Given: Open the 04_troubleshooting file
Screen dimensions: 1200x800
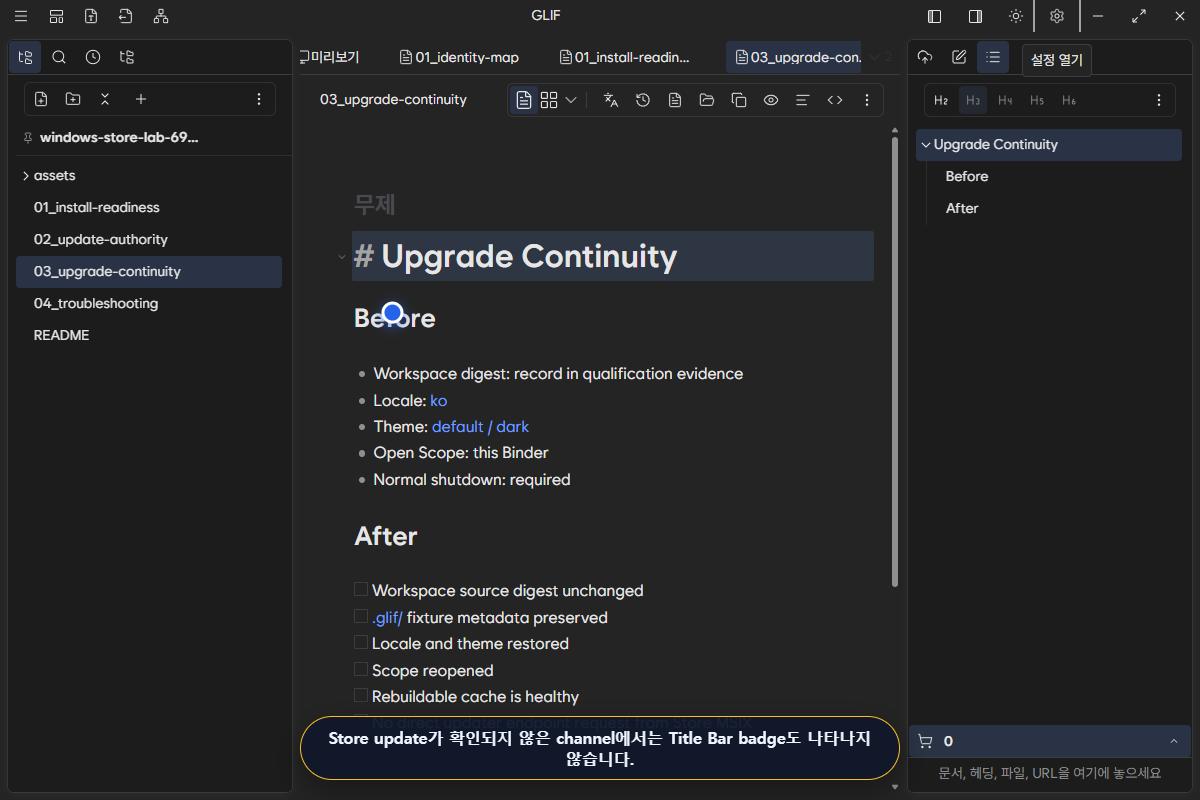Looking at the screenshot, I should tap(149, 303).
